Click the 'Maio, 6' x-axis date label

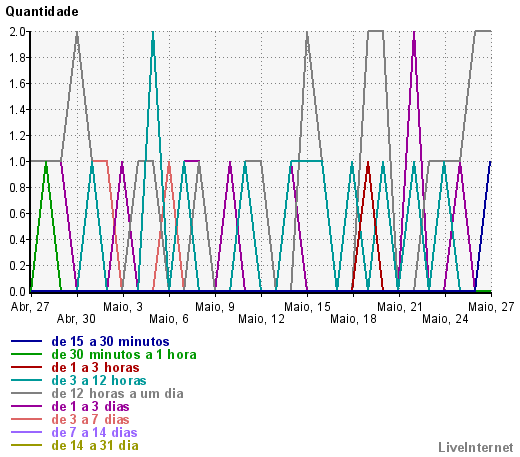[x=169, y=319]
